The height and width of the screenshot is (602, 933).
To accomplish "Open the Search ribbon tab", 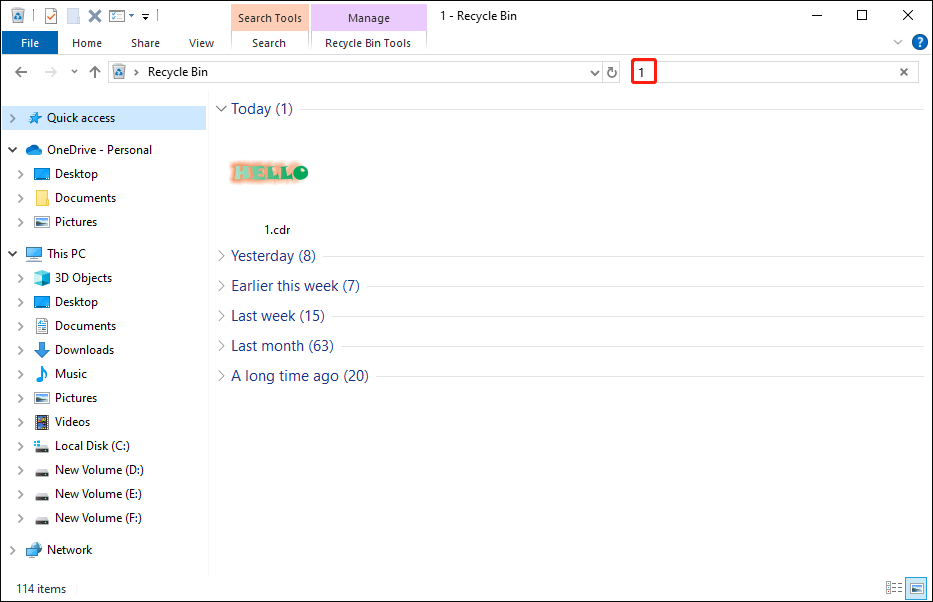I will click(269, 43).
